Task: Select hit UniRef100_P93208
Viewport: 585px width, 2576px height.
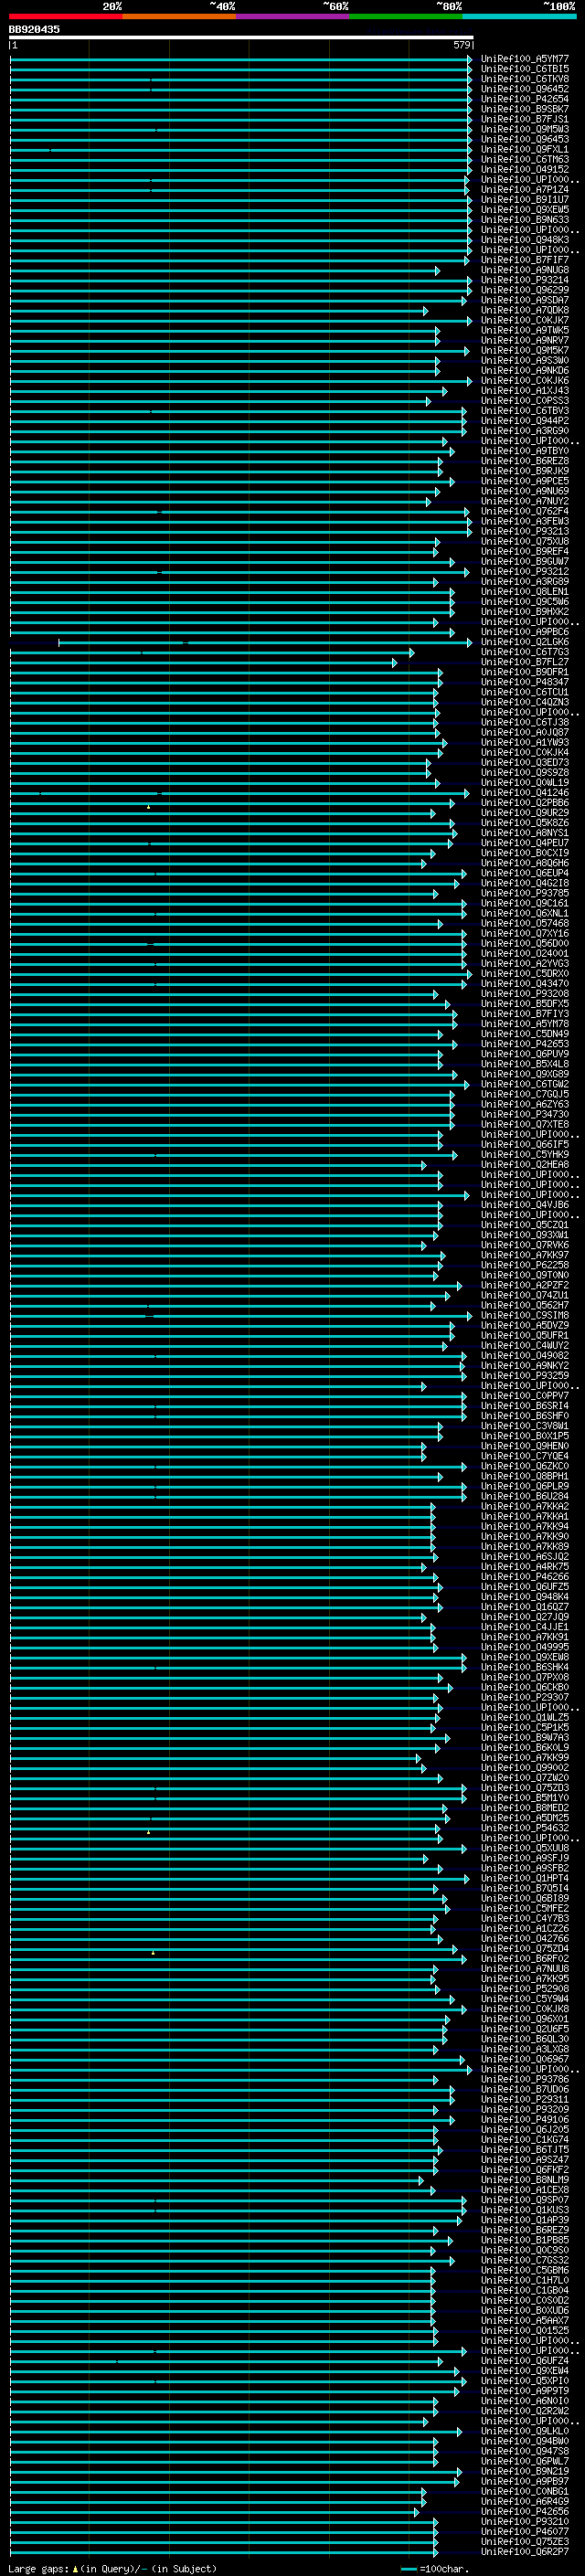Action: [525, 994]
